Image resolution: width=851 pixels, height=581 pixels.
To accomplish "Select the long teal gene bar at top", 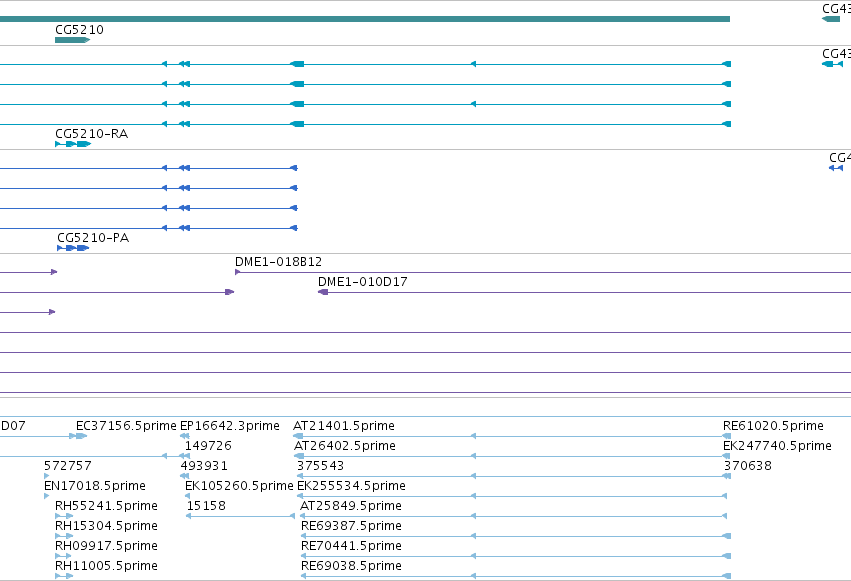I will tap(365, 19).
